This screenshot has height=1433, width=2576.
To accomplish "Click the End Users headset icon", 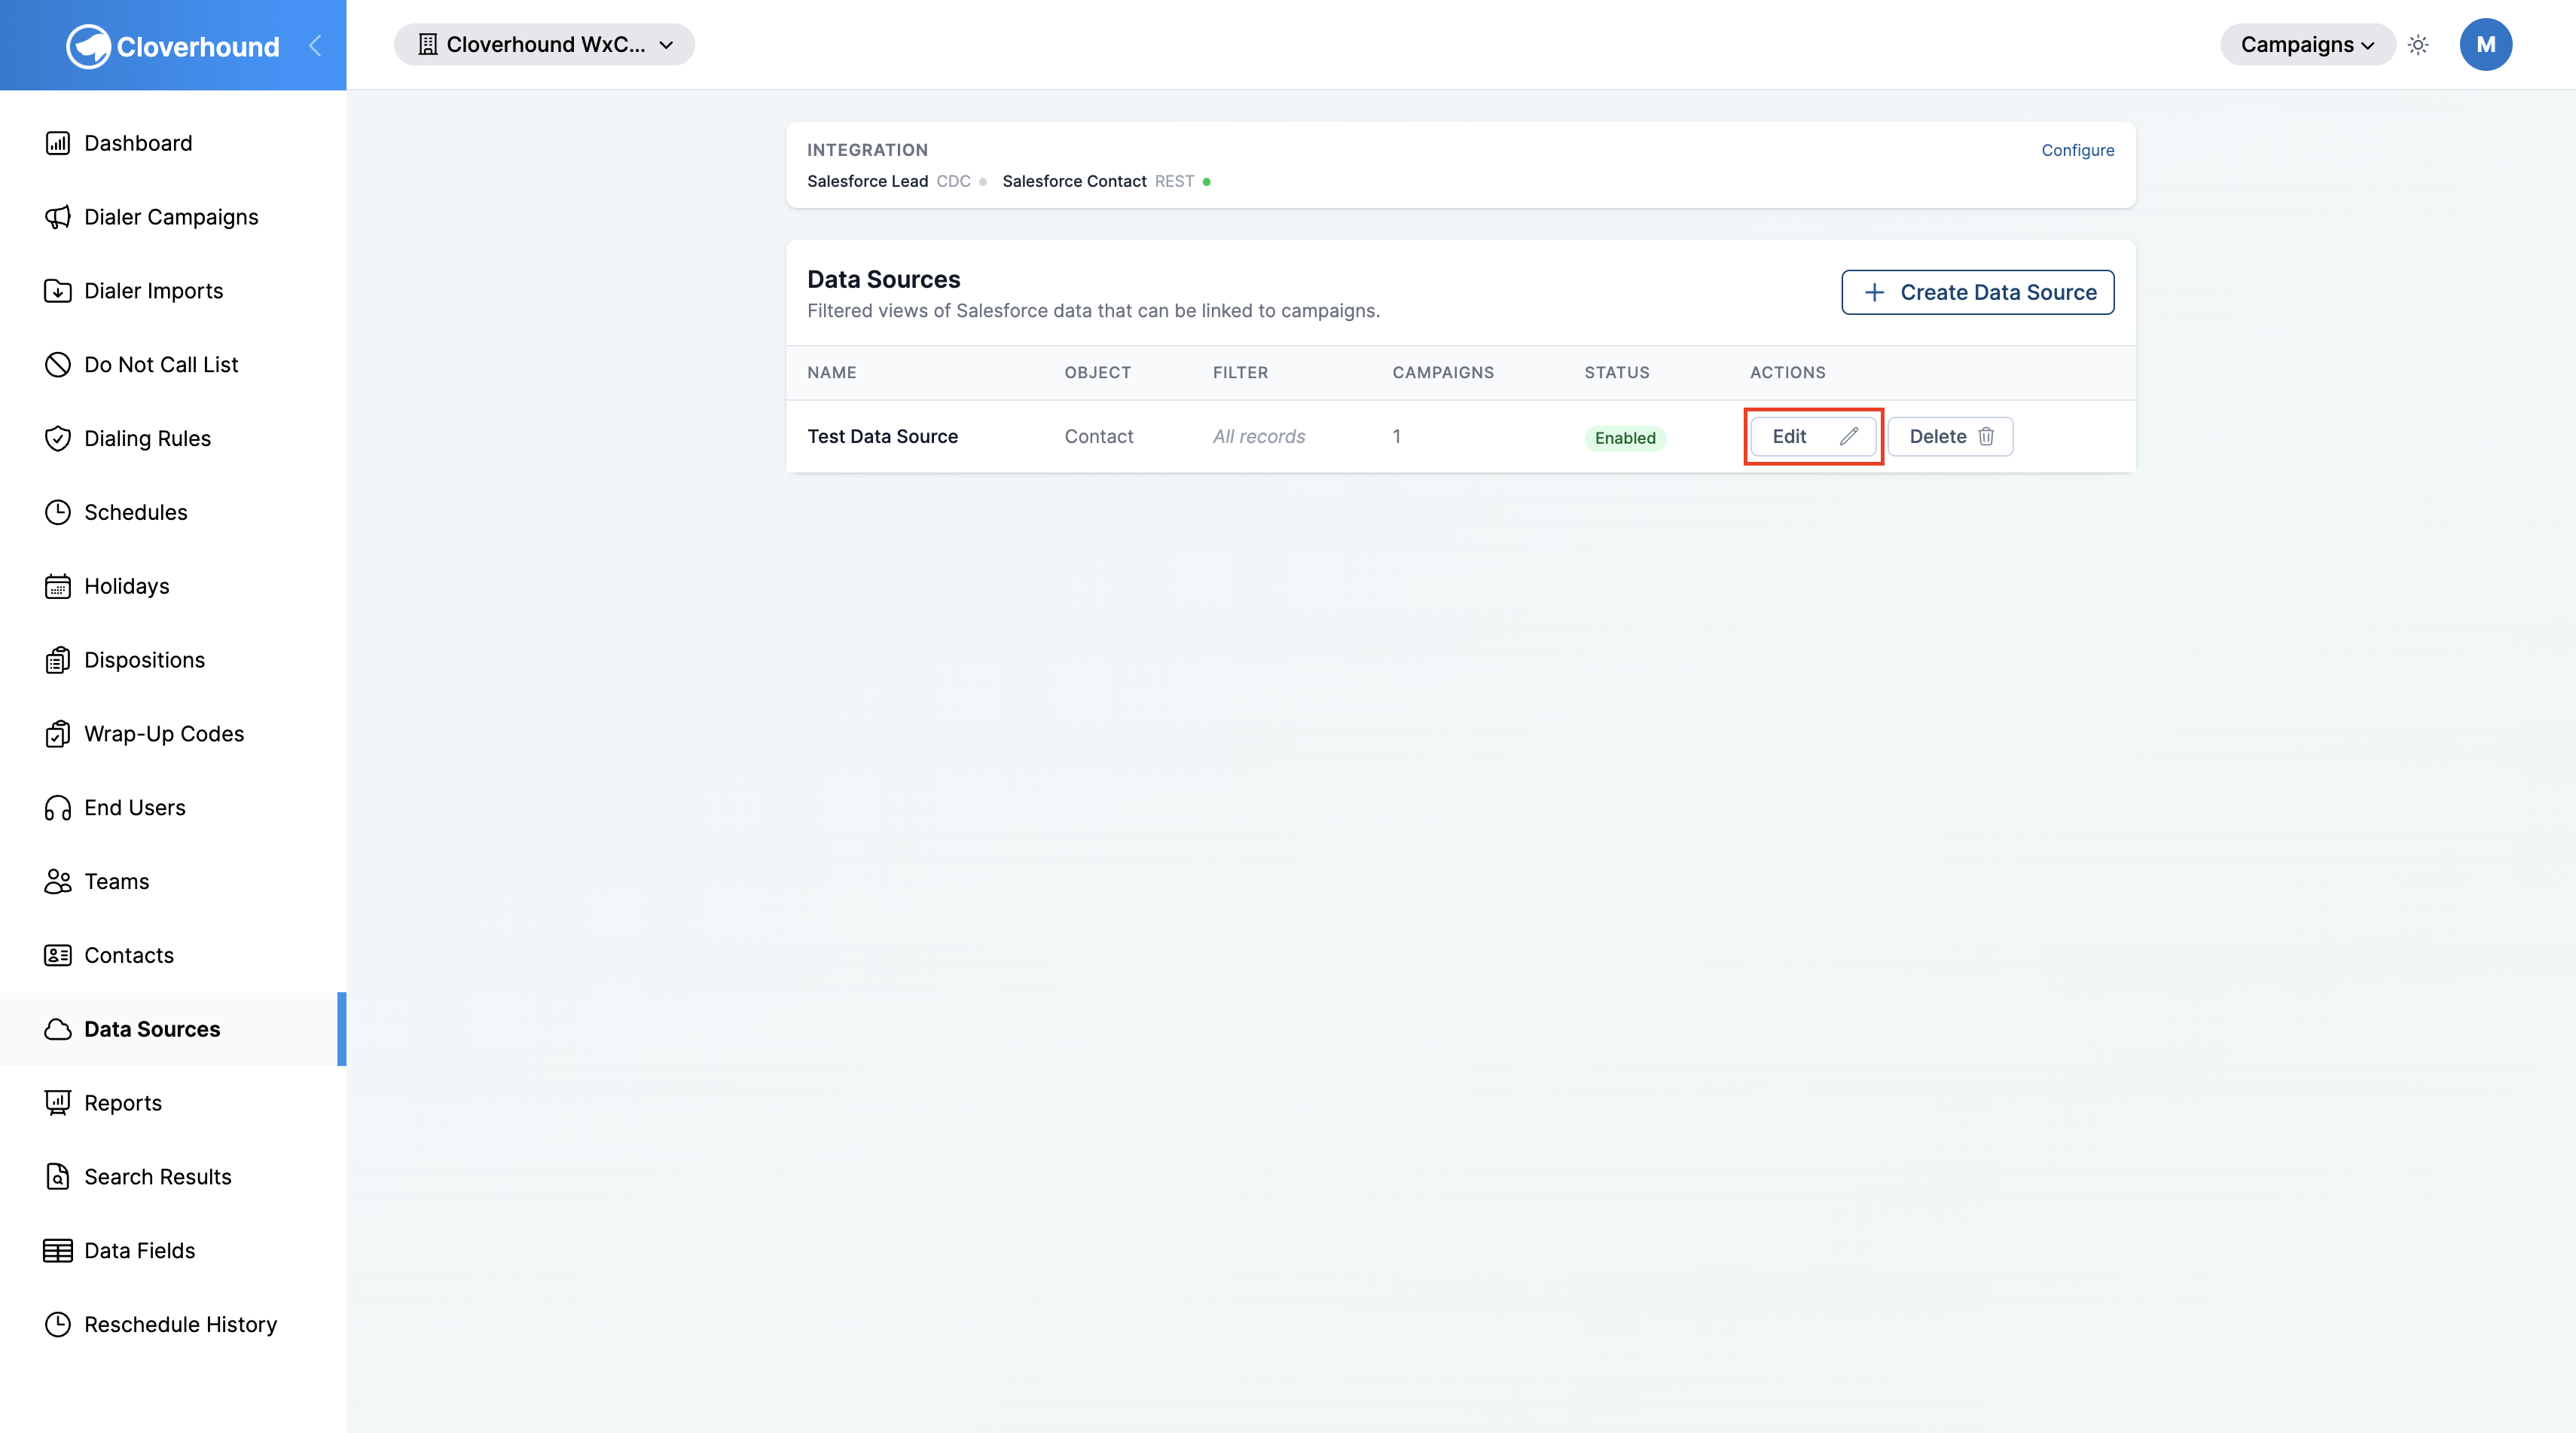I will [58, 808].
